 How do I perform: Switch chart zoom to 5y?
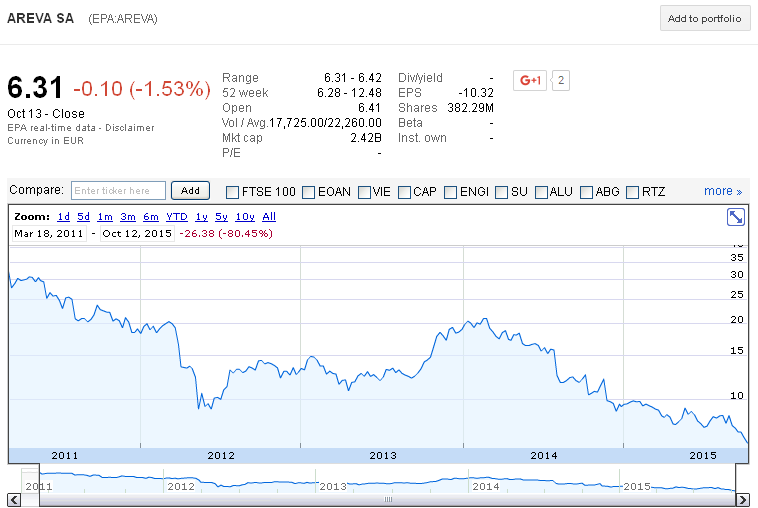(x=221, y=217)
